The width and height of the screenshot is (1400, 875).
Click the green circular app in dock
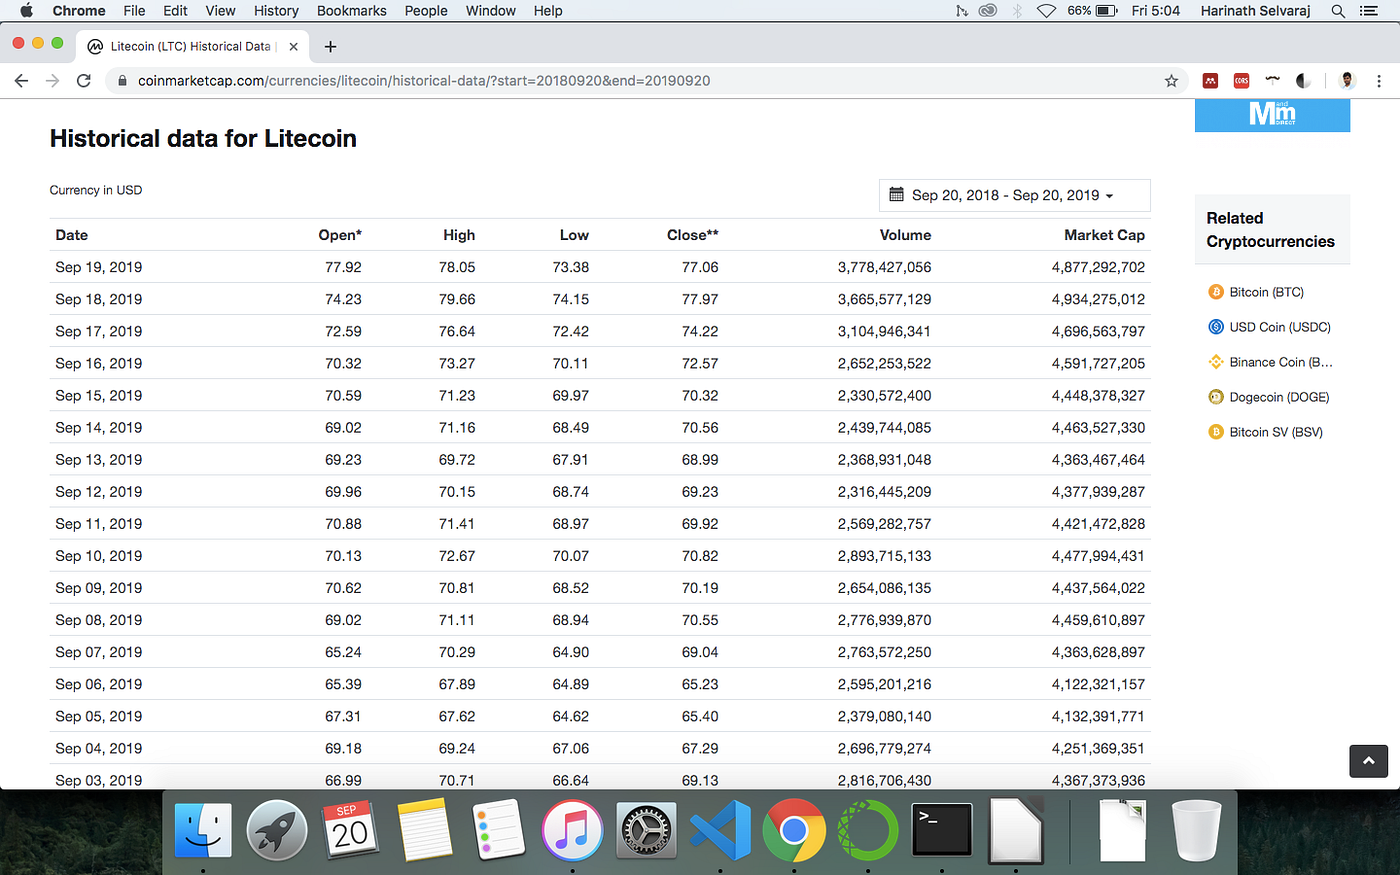868,831
